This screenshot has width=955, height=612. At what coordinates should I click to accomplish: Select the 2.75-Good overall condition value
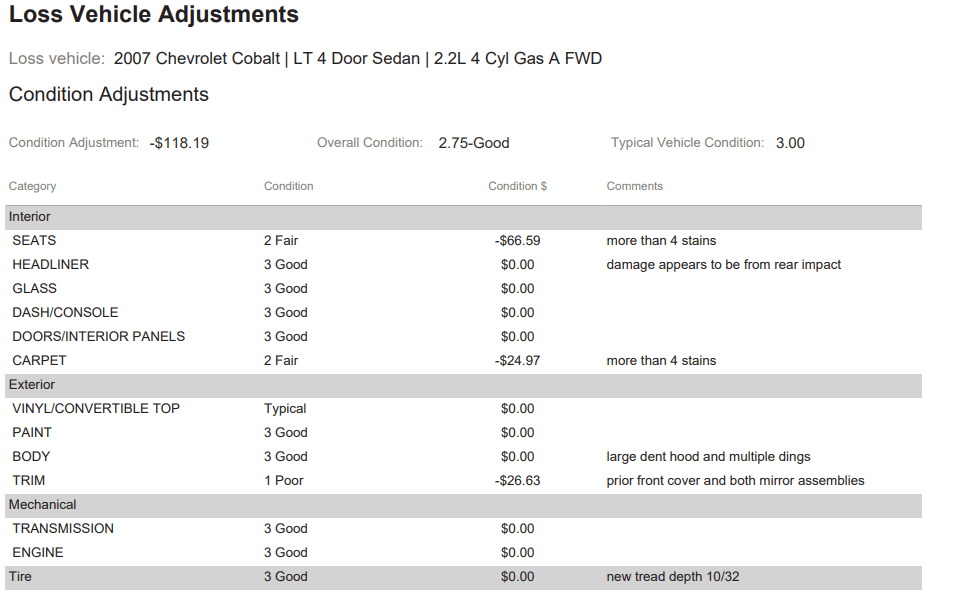[x=473, y=143]
